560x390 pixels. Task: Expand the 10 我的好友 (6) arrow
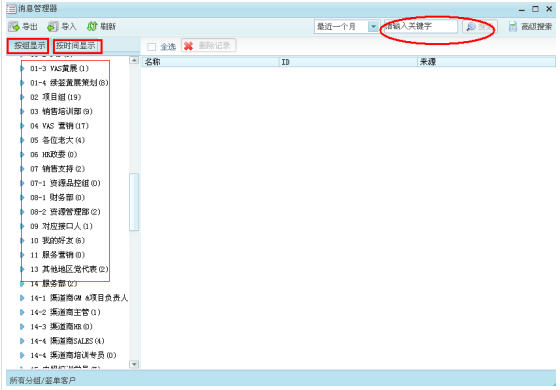pyautogui.click(x=22, y=240)
